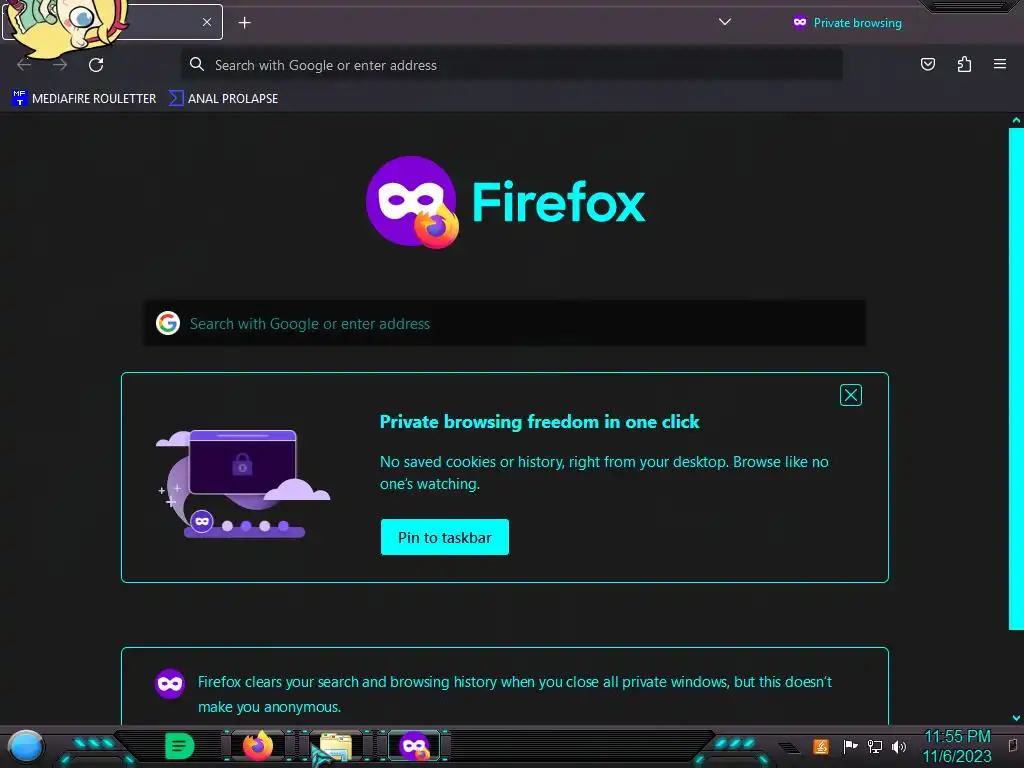Click the Pin to taskbar button

[x=445, y=537]
